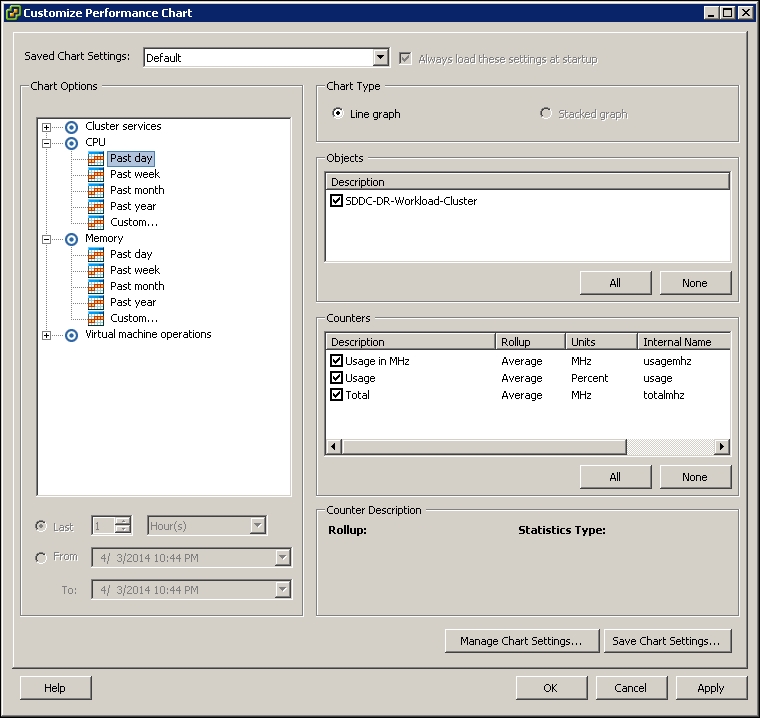The height and width of the screenshot is (718, 760).
Task: Uncheck the Usage percent counter
Action: pyautogui.click(x=336, y=378)
